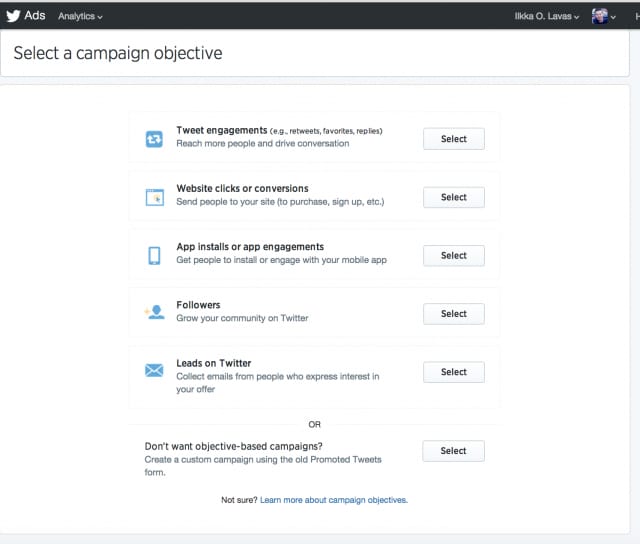This screenshot has width=640, height=544.
Task: Select App installs or app engagements
Action: coord(453,256)
